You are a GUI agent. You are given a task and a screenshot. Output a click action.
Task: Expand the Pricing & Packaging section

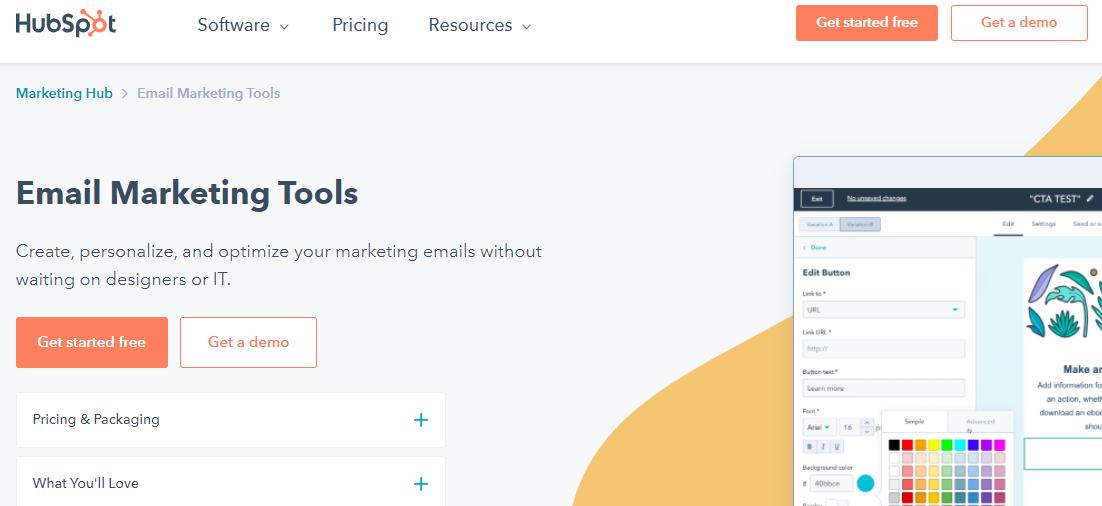pyautogui.click(x=231, y=420)
